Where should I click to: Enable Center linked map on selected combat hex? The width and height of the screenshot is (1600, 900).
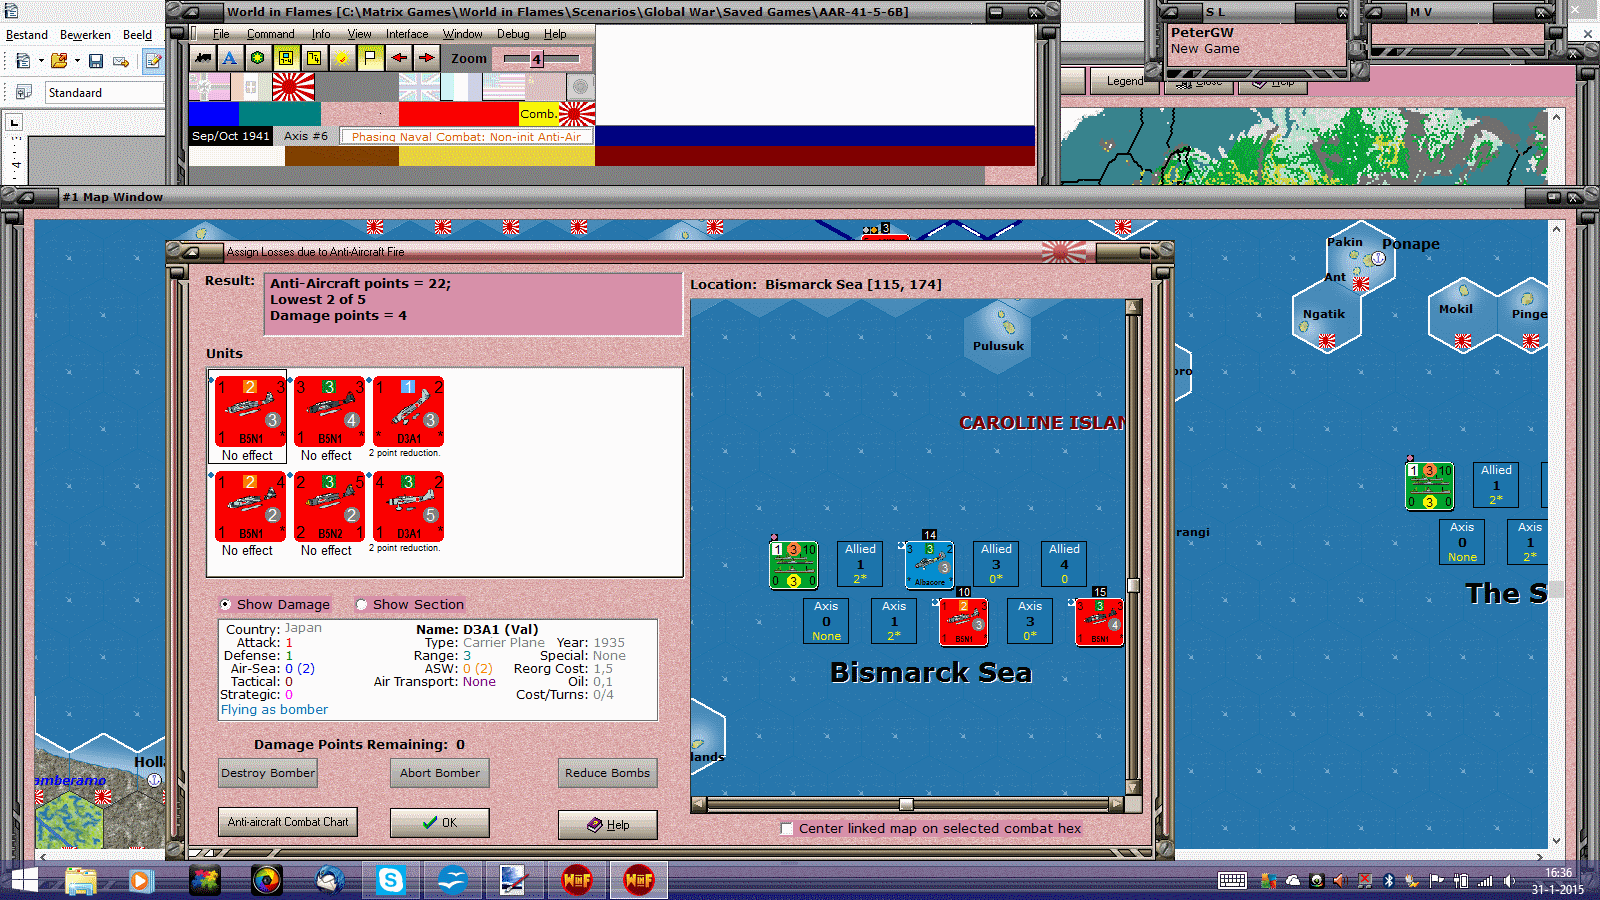pos(787,828)
